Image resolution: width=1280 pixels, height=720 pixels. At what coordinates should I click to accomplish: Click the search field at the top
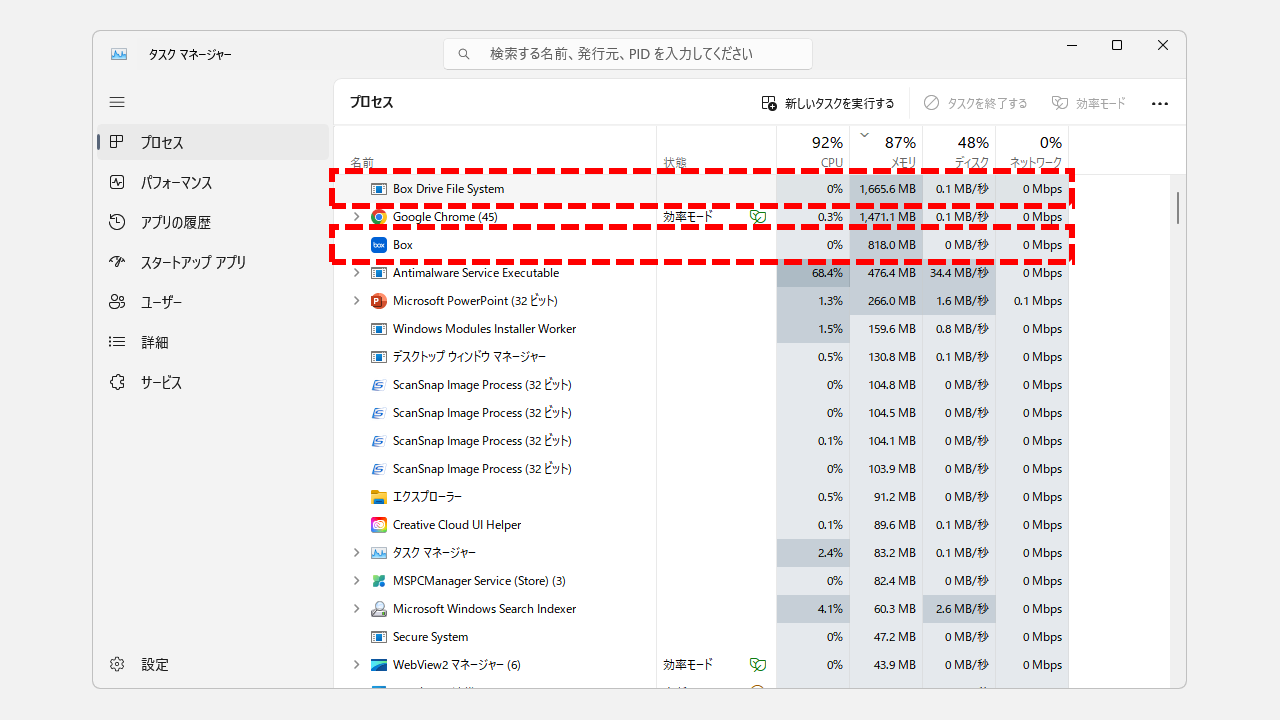628,53
